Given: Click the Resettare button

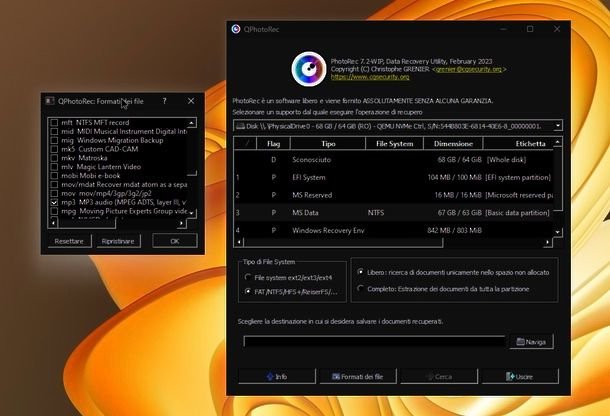Looking at the screenshot, I should [x=69, y=241].
